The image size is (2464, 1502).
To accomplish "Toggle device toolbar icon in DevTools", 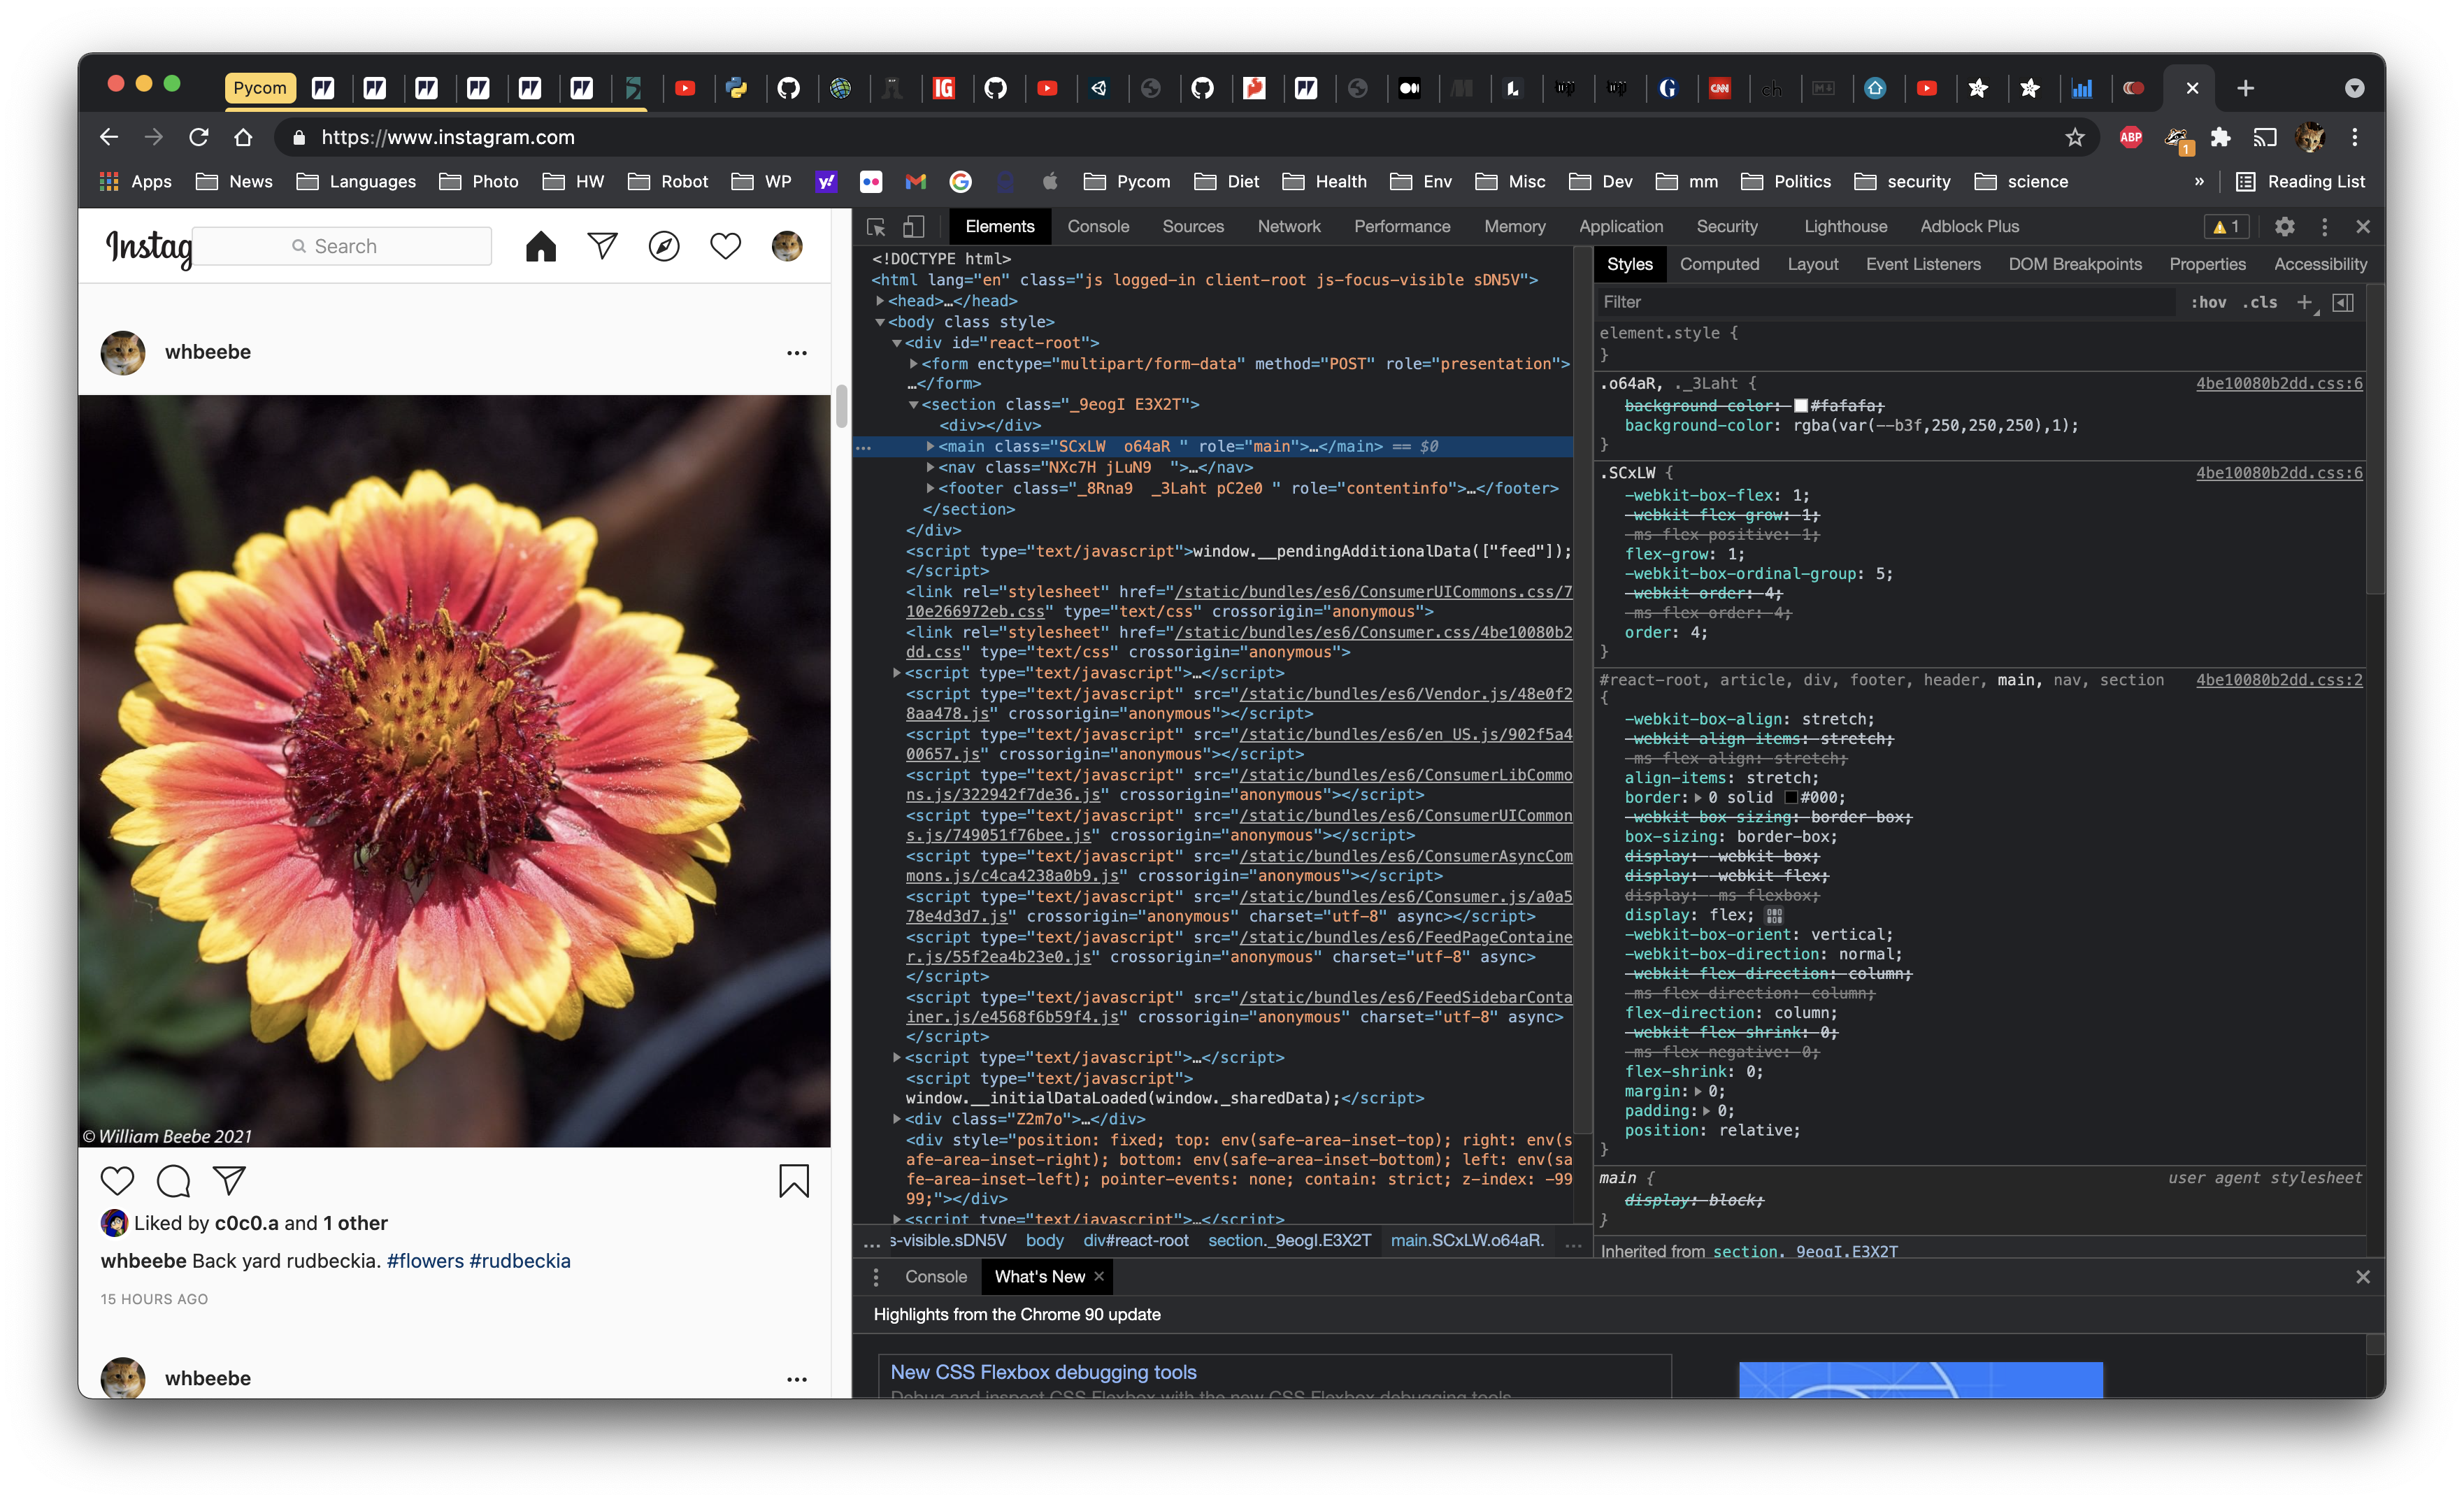I will (x=914, y=227).
